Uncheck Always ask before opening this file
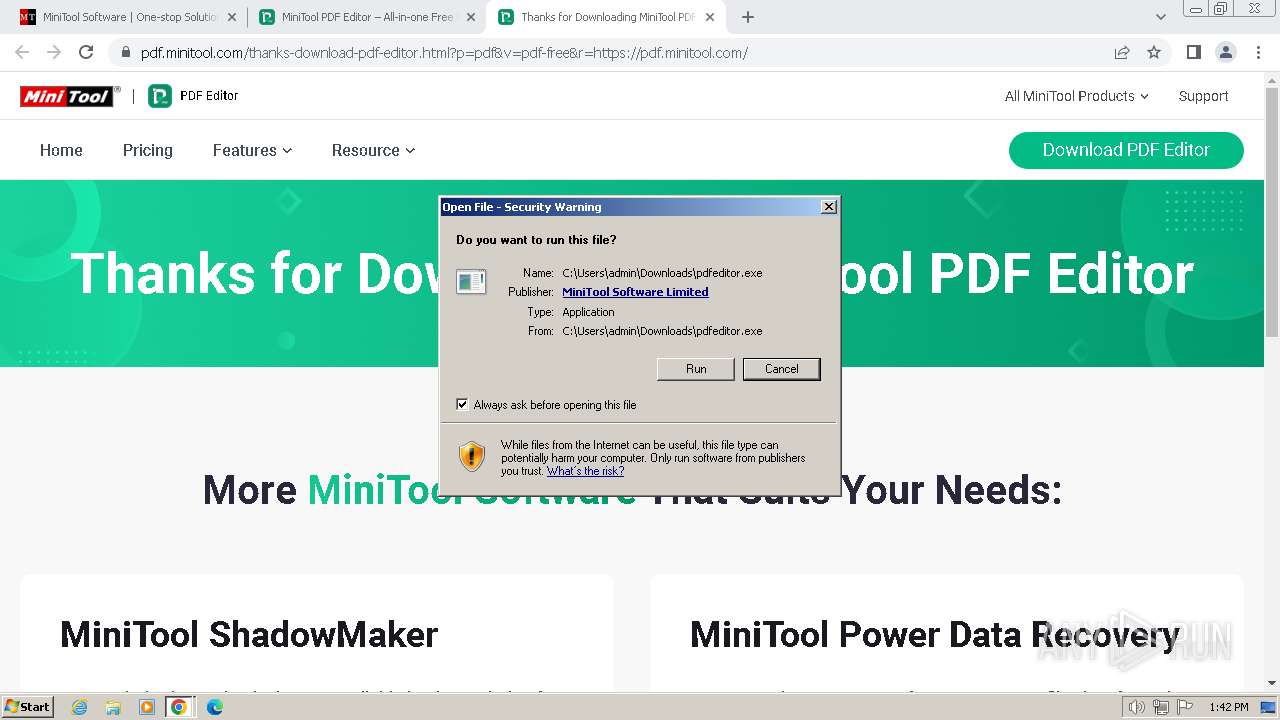The width and height of the screenshot is (1280, 720). 462,404
